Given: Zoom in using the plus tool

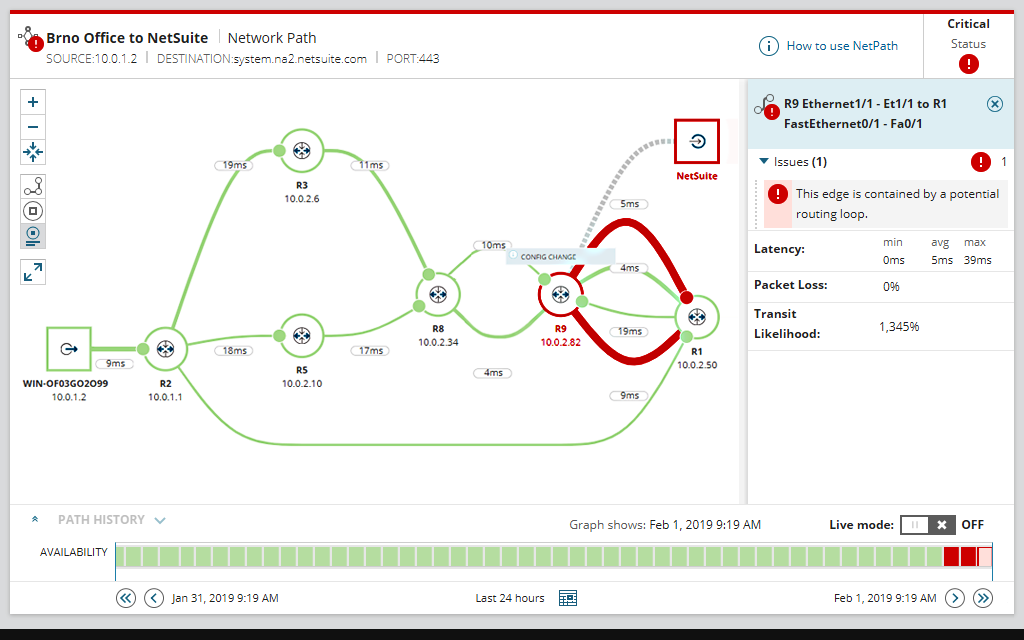Looking at the screenshot, I should click(x=33, y=101).
